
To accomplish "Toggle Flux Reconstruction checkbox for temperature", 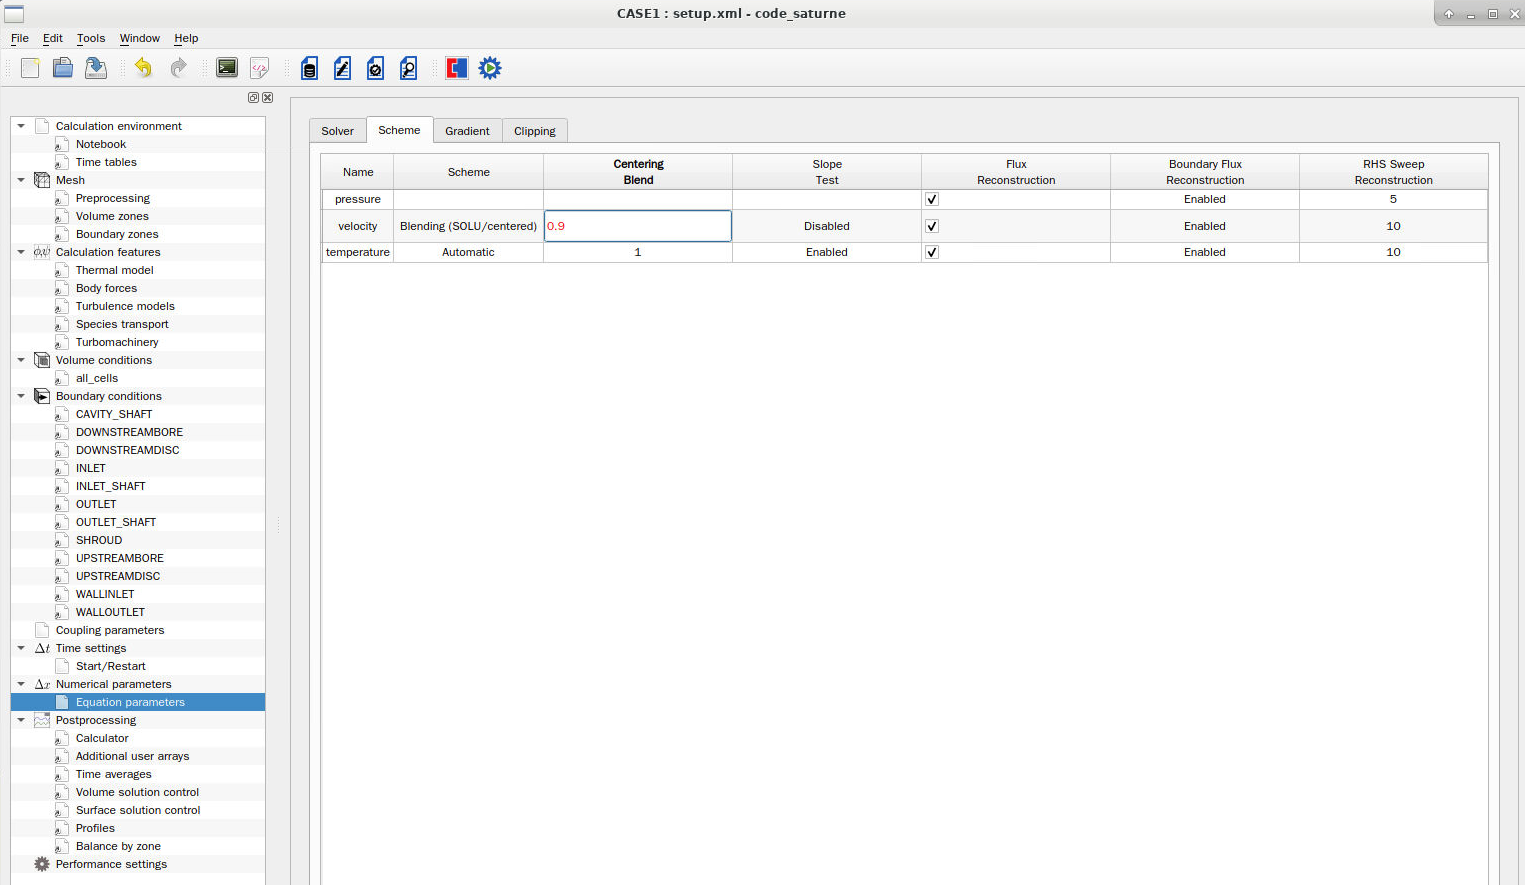I will pos(932,252).
